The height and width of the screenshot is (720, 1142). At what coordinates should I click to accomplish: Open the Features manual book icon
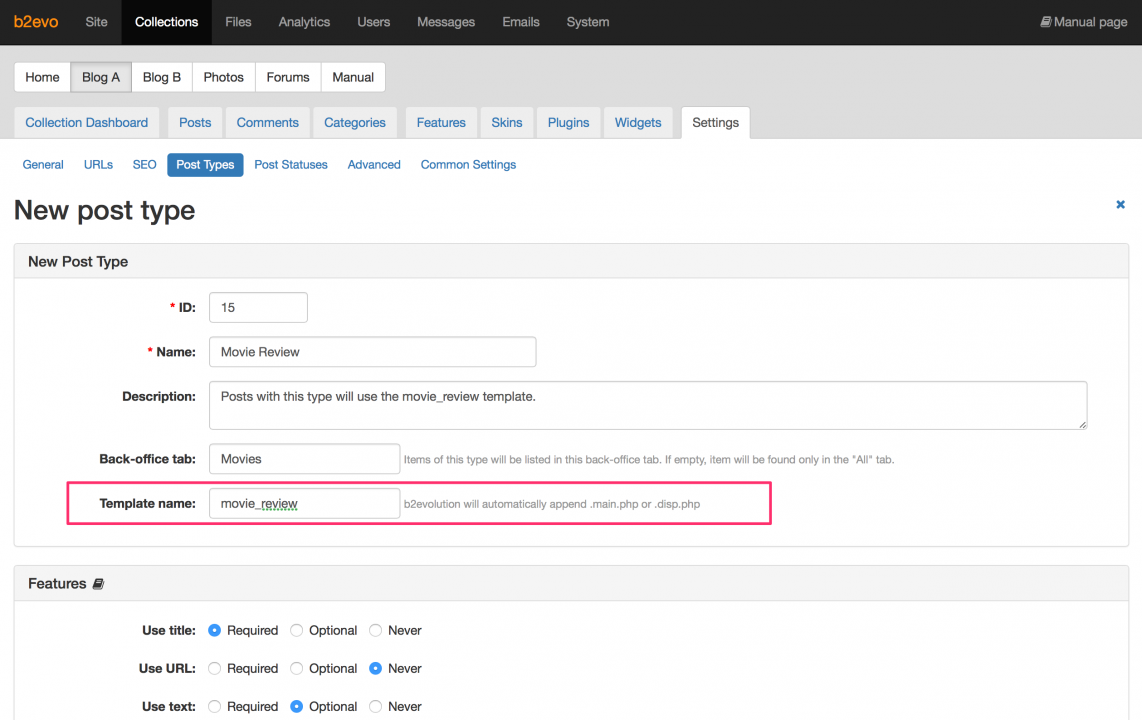pos(98,584)
